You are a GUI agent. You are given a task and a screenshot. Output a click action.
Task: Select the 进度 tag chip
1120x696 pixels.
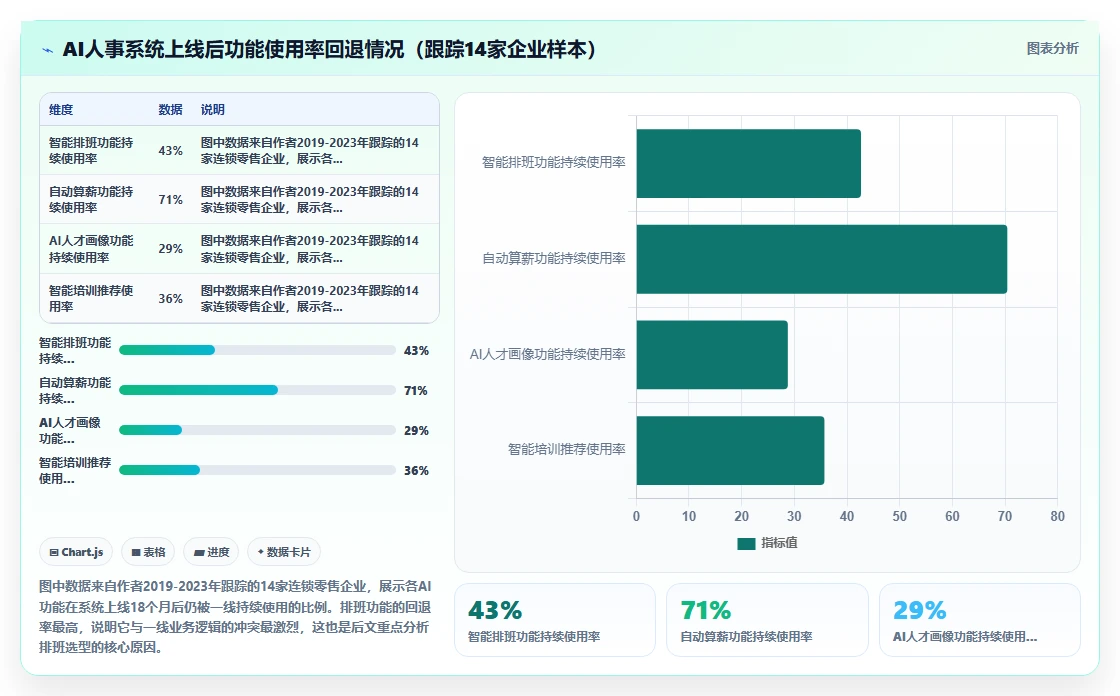[x=211, y=552]
